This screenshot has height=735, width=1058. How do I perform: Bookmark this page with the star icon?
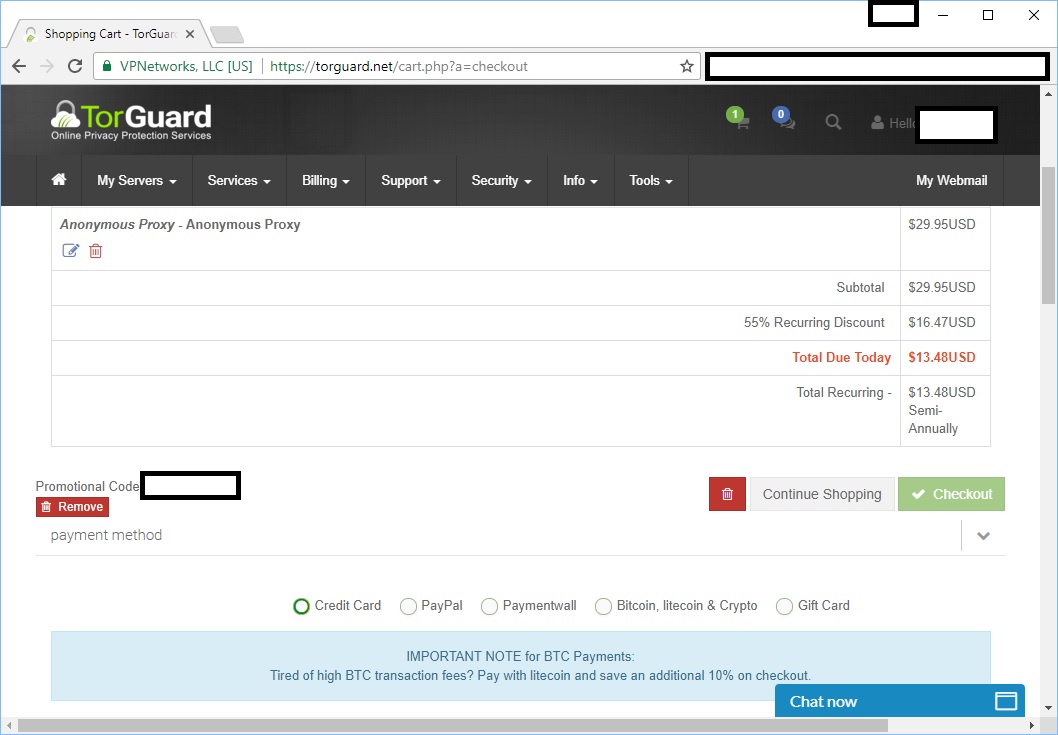pos(687,66)
